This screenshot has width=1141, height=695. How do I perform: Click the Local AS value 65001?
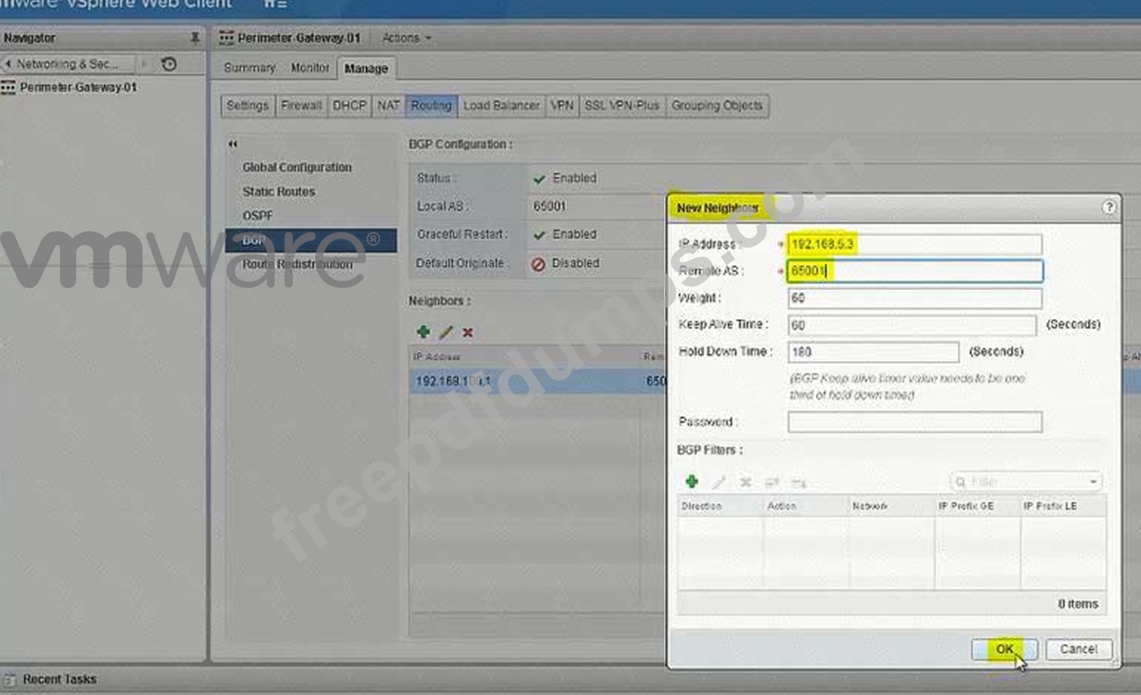[x=549, y=207]
